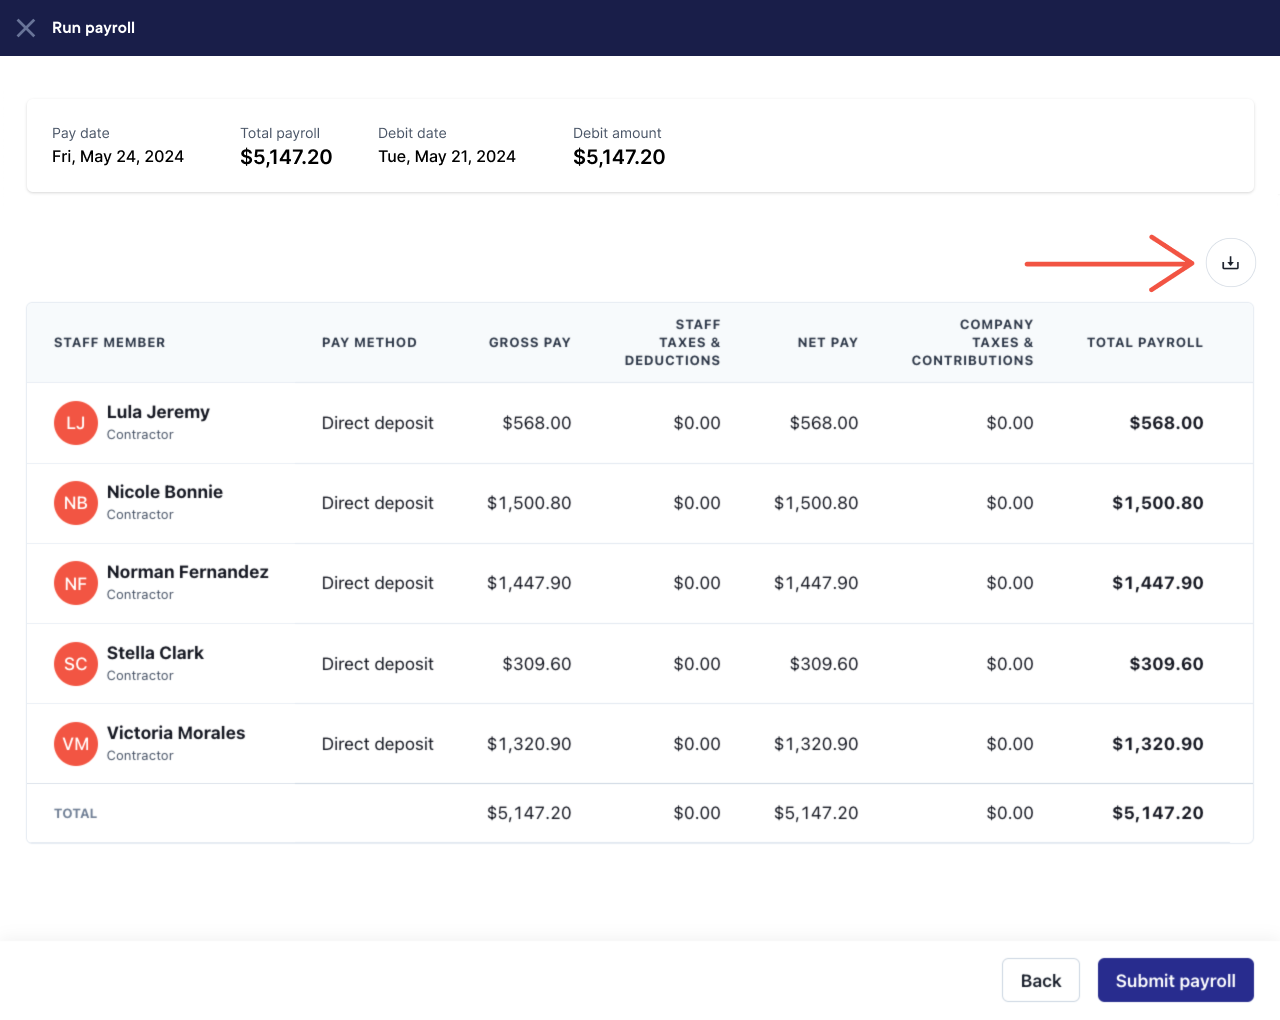Click the Gross Pay column header
This screenshot has width=1280, height=1020.
[530, 342]
